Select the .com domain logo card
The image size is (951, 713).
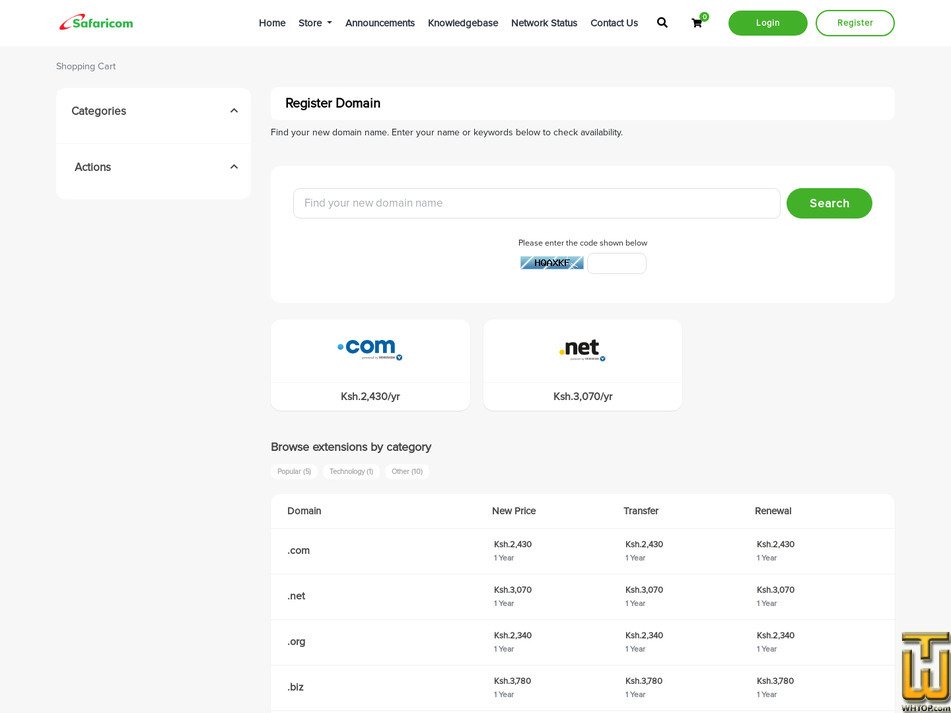click(x=370, y=350)
